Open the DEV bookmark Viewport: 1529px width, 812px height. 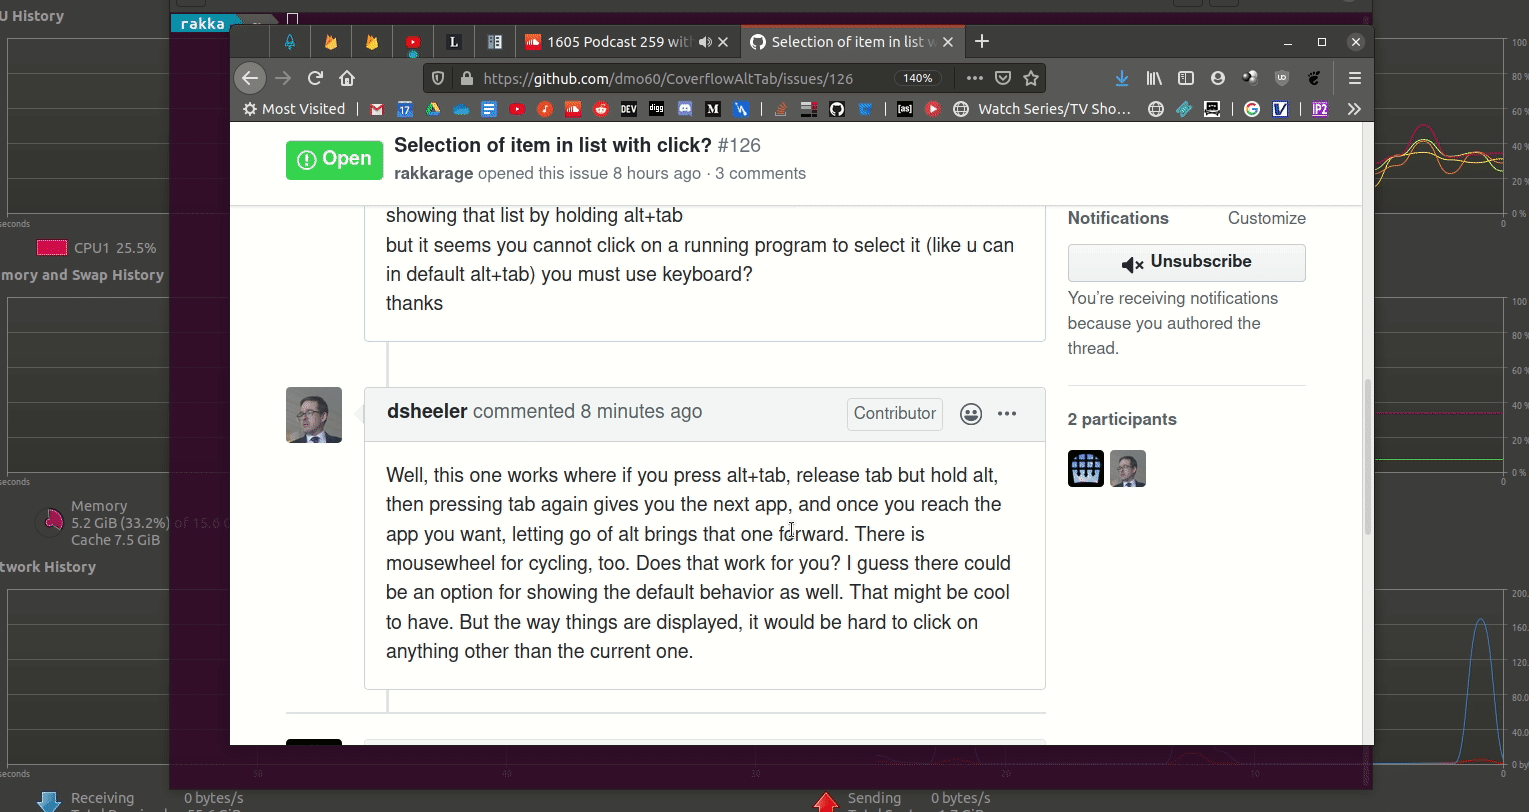[628, 109]
